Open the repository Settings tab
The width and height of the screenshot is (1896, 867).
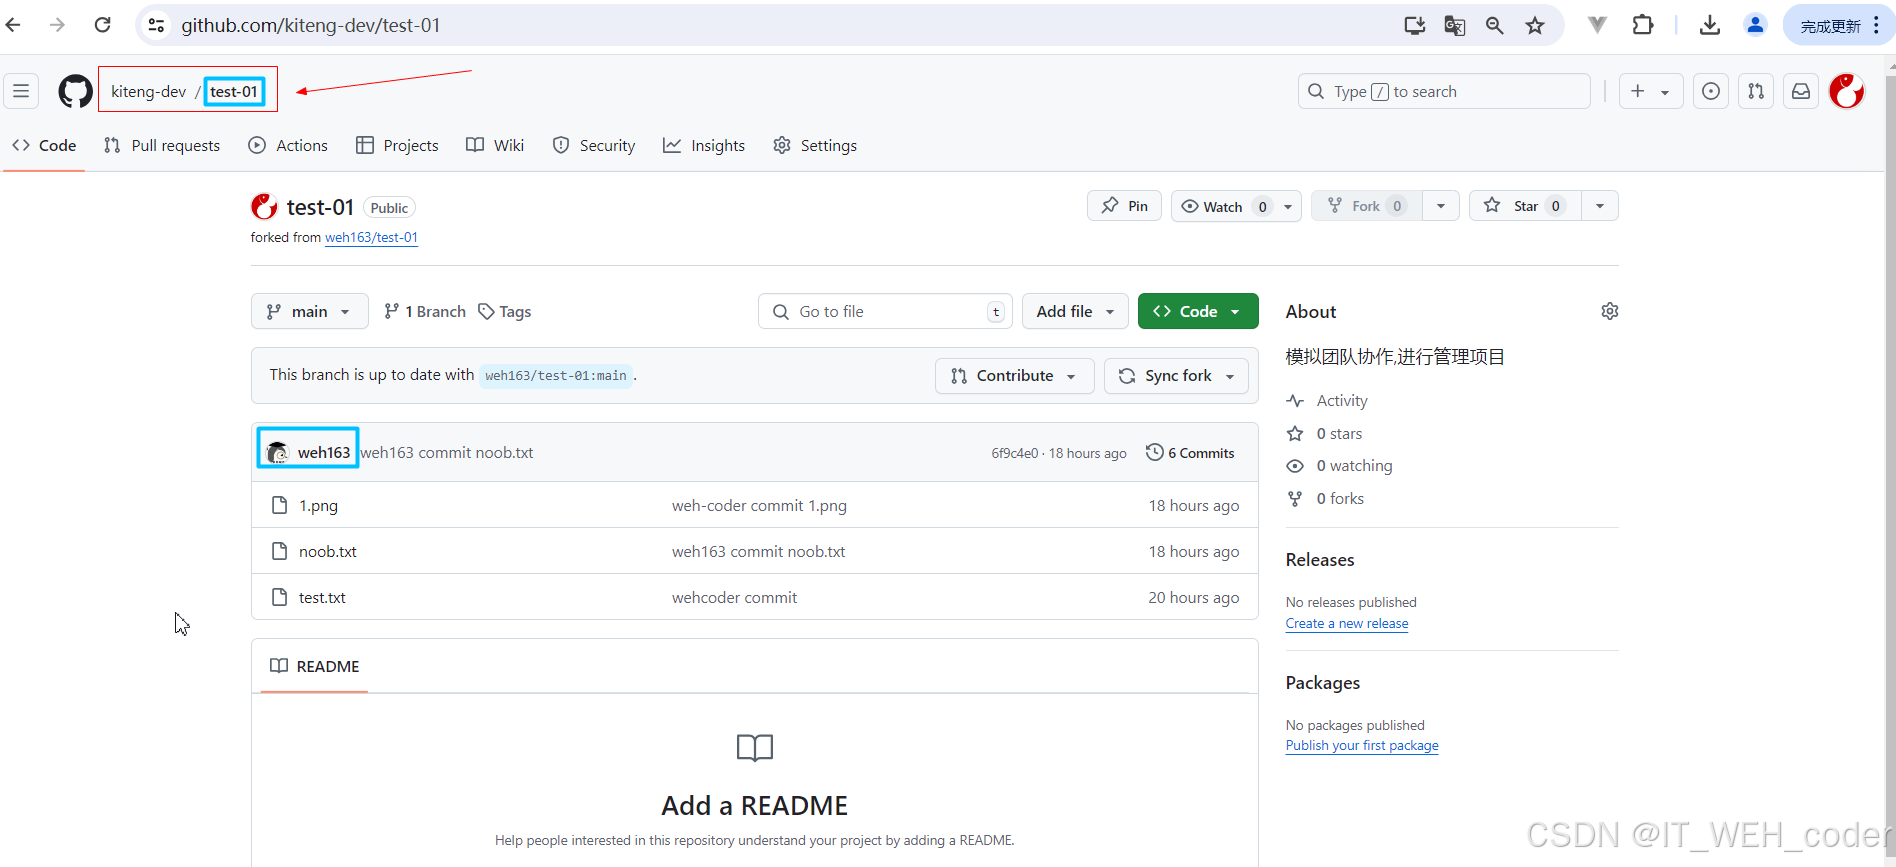point(815,145)
